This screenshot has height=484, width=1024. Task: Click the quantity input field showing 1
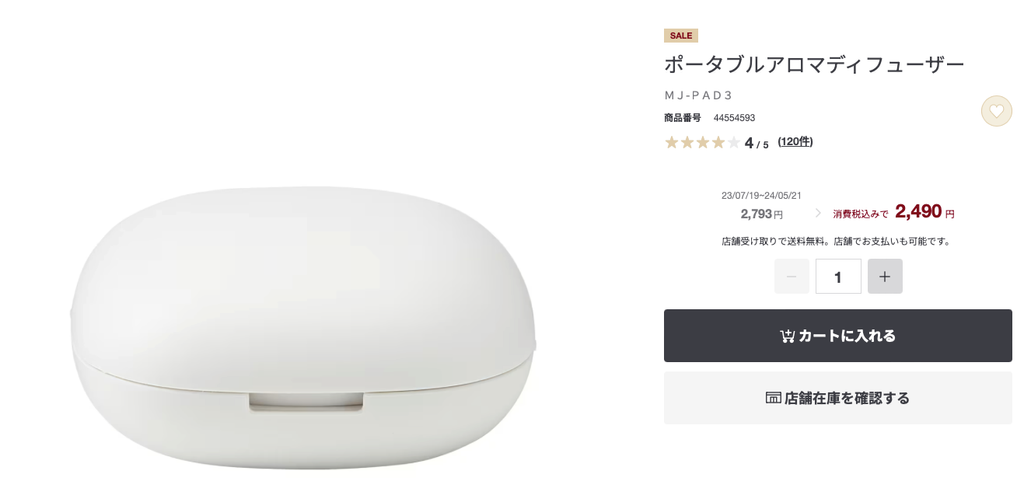[x=838, y=276]
